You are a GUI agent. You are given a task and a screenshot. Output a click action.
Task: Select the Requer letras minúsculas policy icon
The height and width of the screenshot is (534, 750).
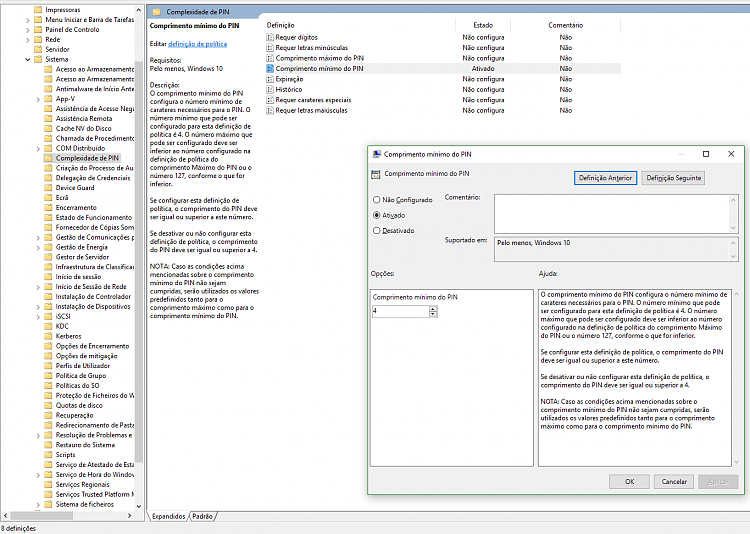click(x=270, y=48)
